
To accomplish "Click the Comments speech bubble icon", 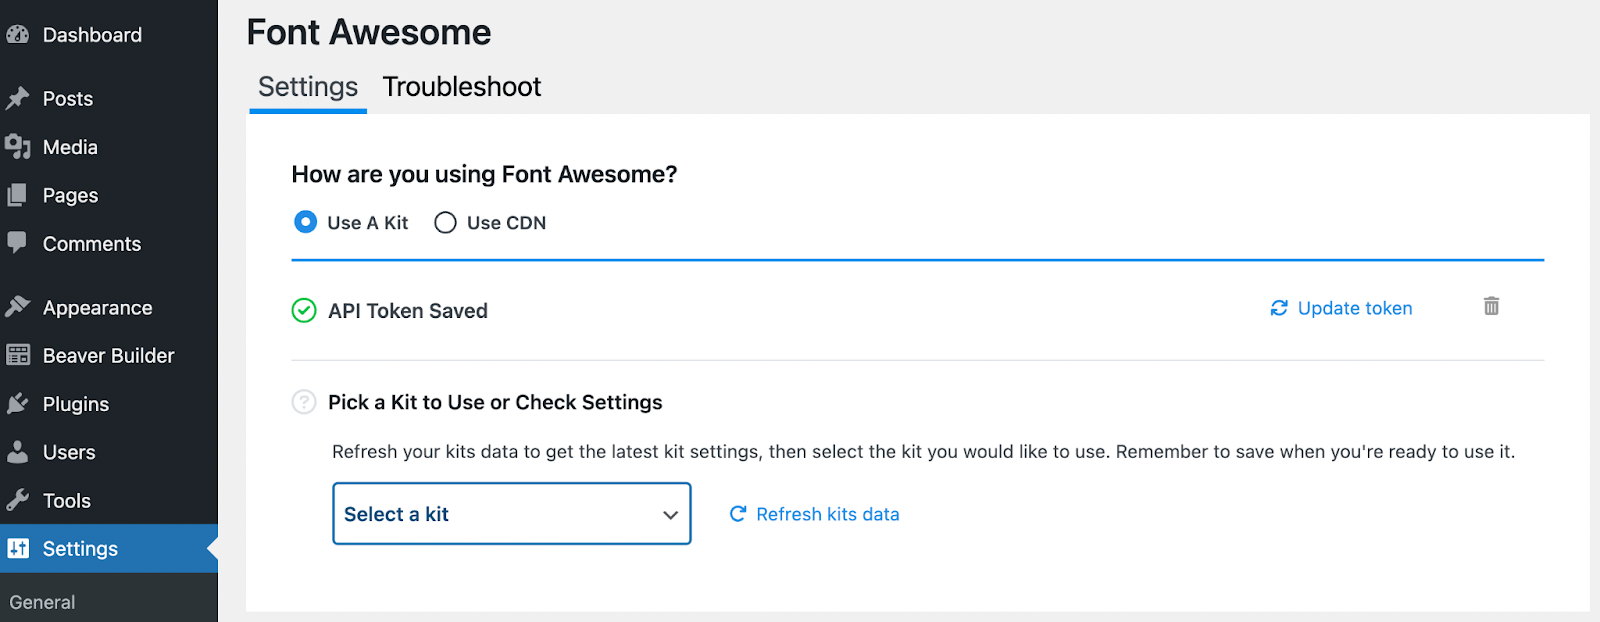I will [x=17, y=243].
